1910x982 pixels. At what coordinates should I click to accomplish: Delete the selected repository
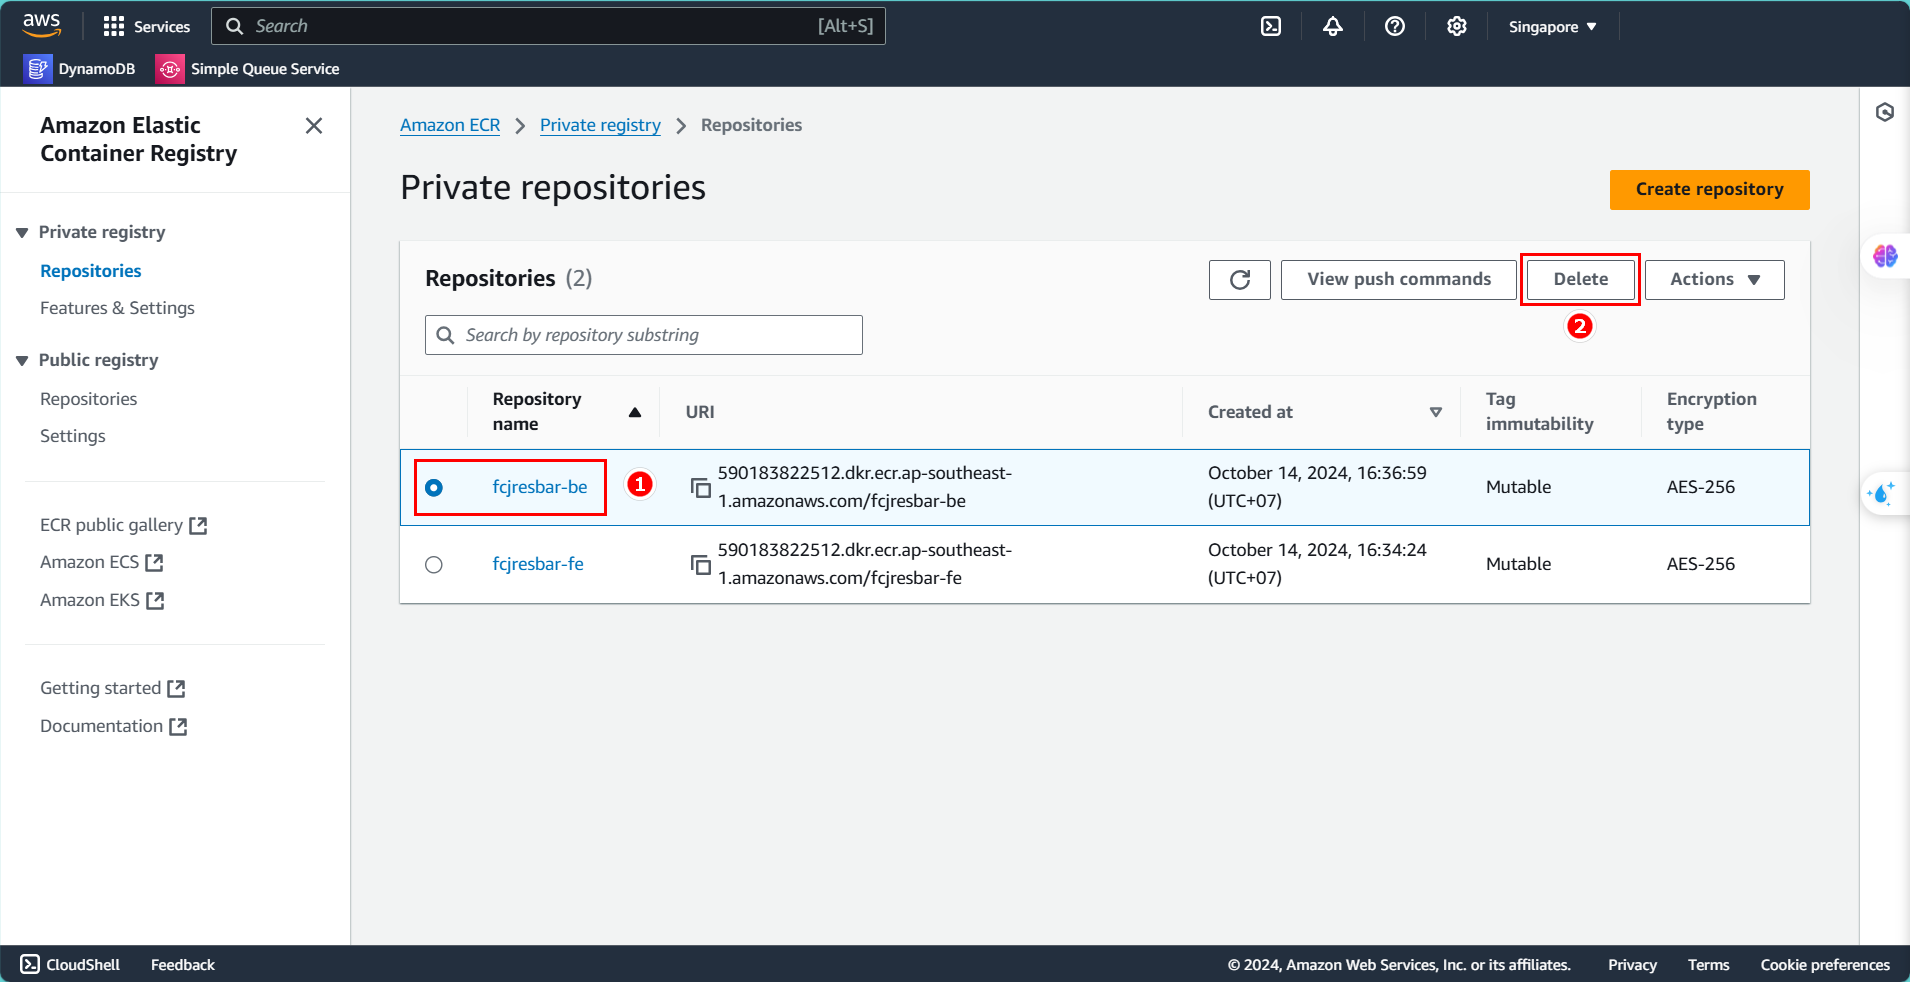pyautogui.click(x=1580, y=280)
